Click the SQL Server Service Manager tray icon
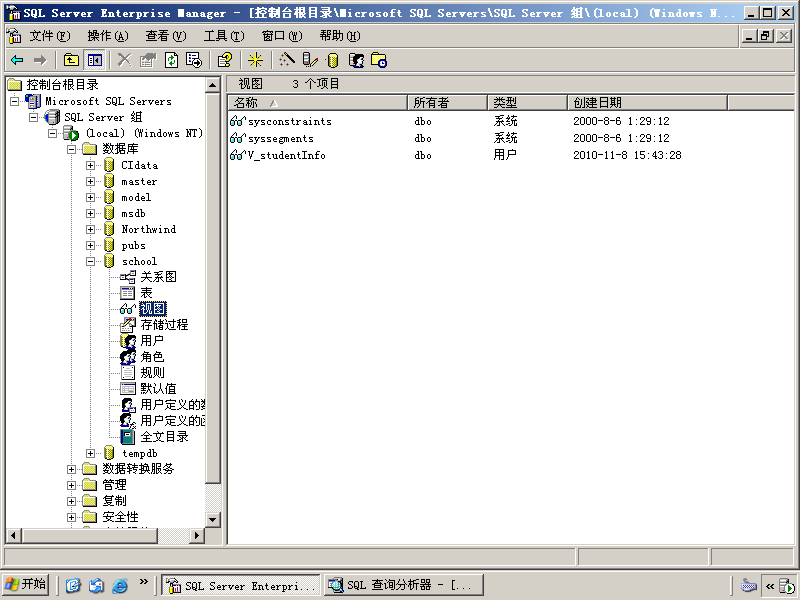Image resolution: width=800 pixels, height=600 pixels. [x=787, y=586]
